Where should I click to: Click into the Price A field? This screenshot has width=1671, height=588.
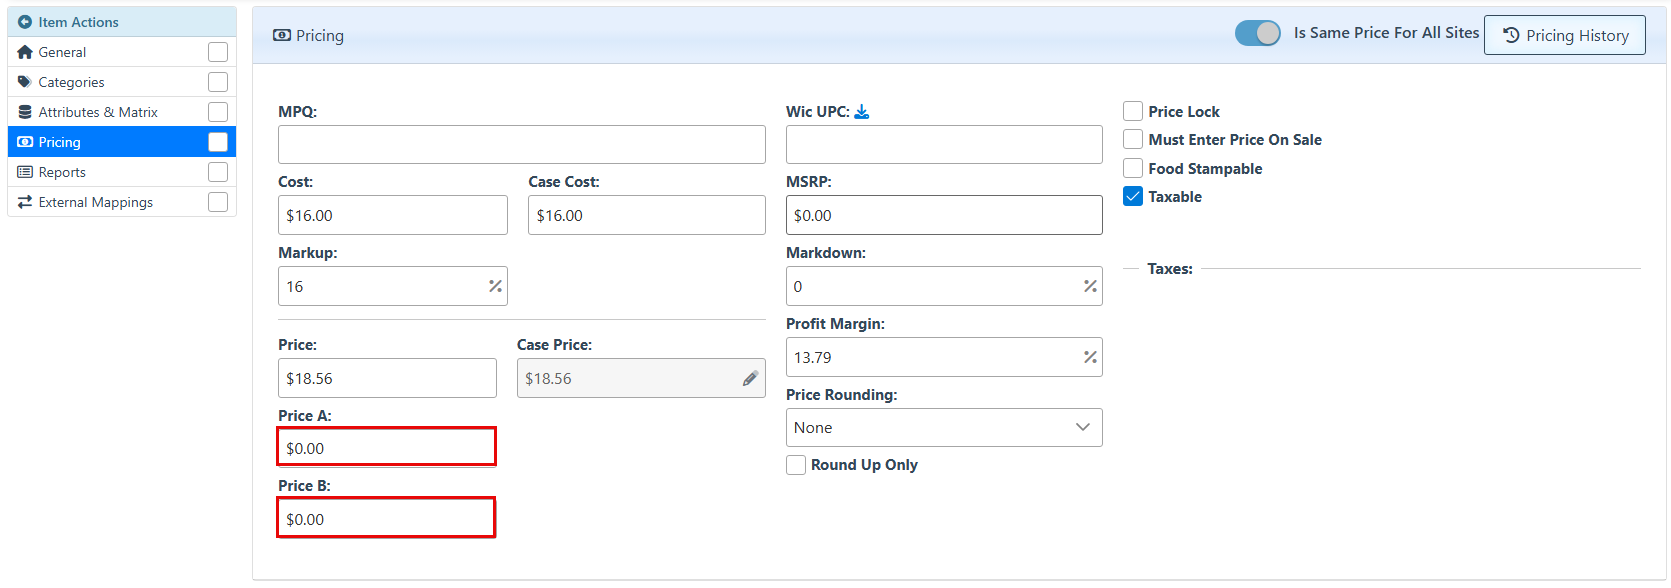386,448
